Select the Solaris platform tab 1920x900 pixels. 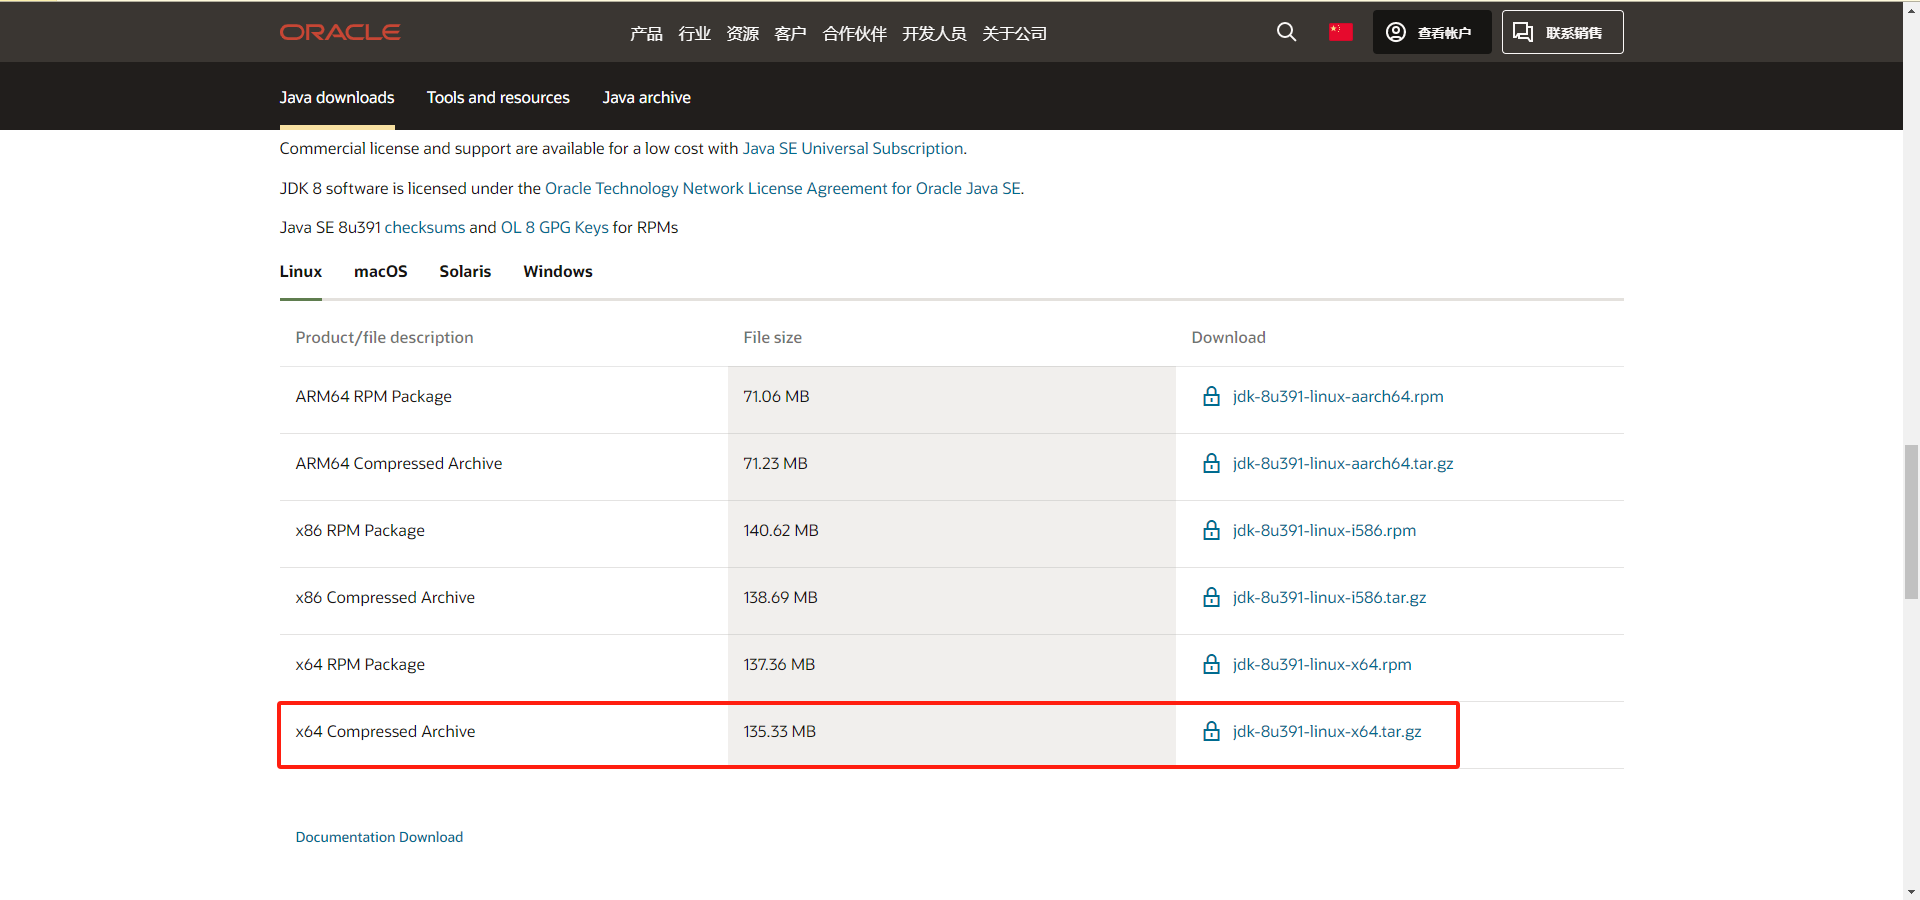[x=465, y=271]
